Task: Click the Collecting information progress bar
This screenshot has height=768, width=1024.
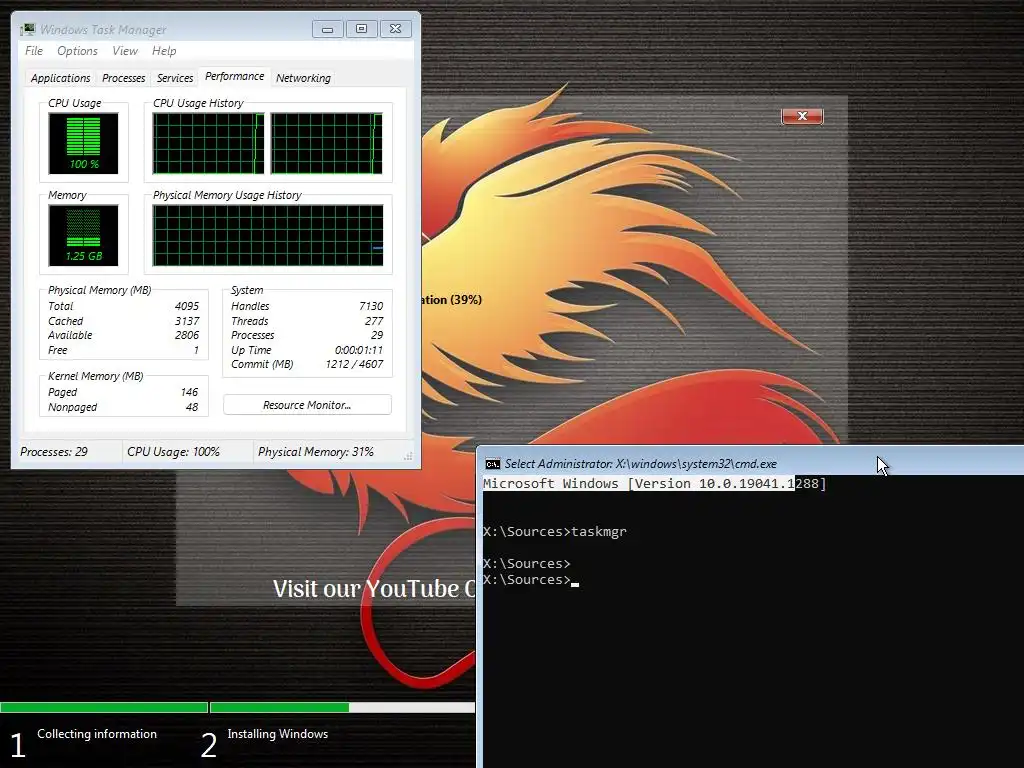Action: (x=104, y=707)
